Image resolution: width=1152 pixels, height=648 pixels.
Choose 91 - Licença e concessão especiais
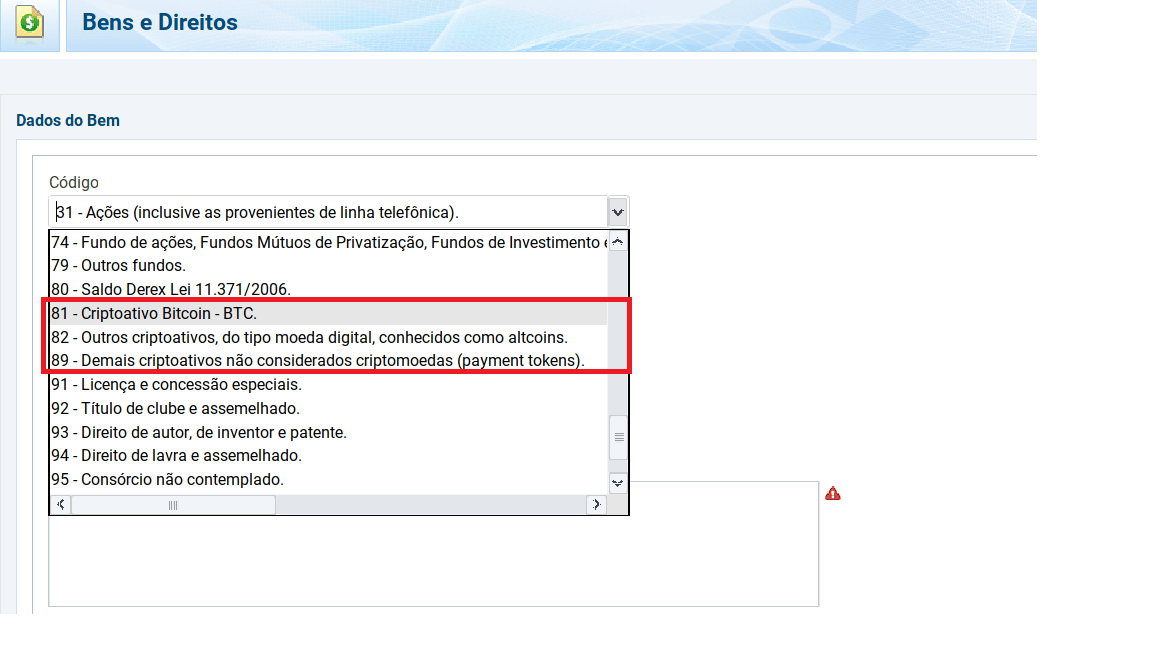[x=176, y=384]
